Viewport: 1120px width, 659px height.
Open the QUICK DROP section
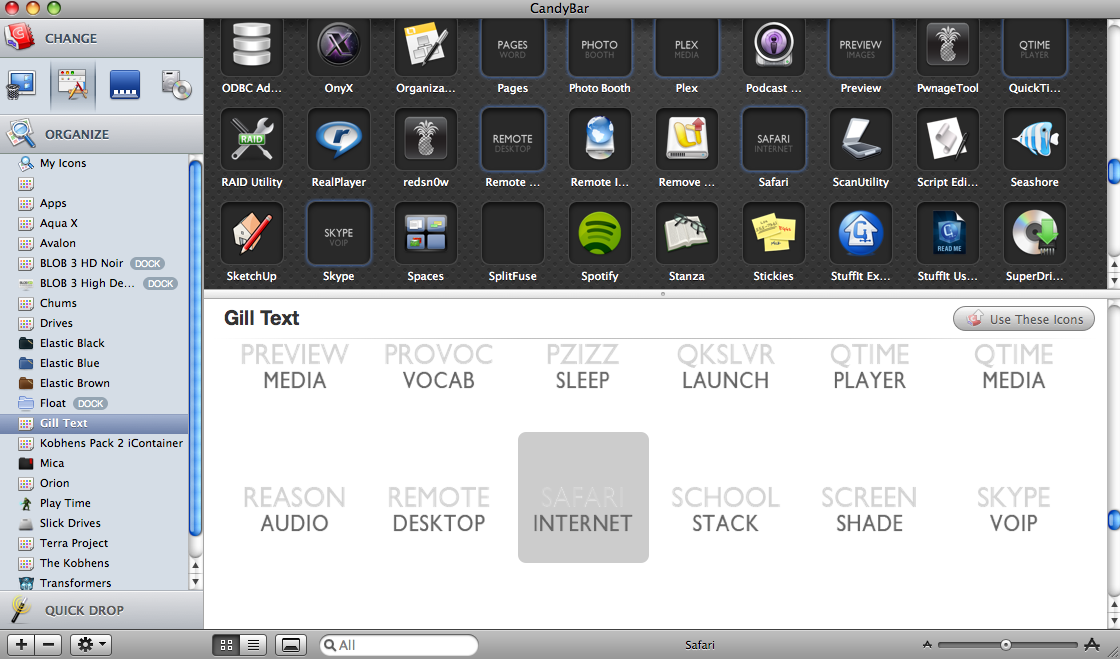tap(101, 610)
